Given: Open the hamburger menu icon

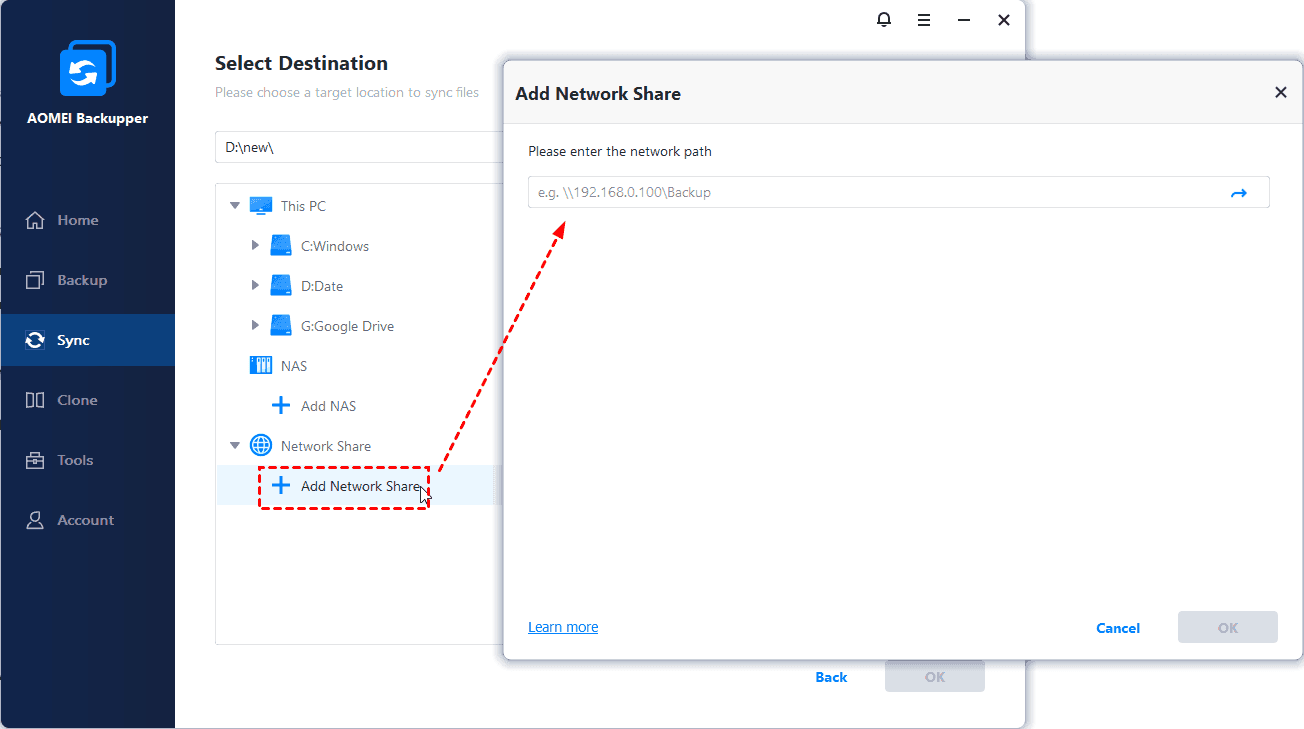Looking at the screenshot, I should [924, 20].
